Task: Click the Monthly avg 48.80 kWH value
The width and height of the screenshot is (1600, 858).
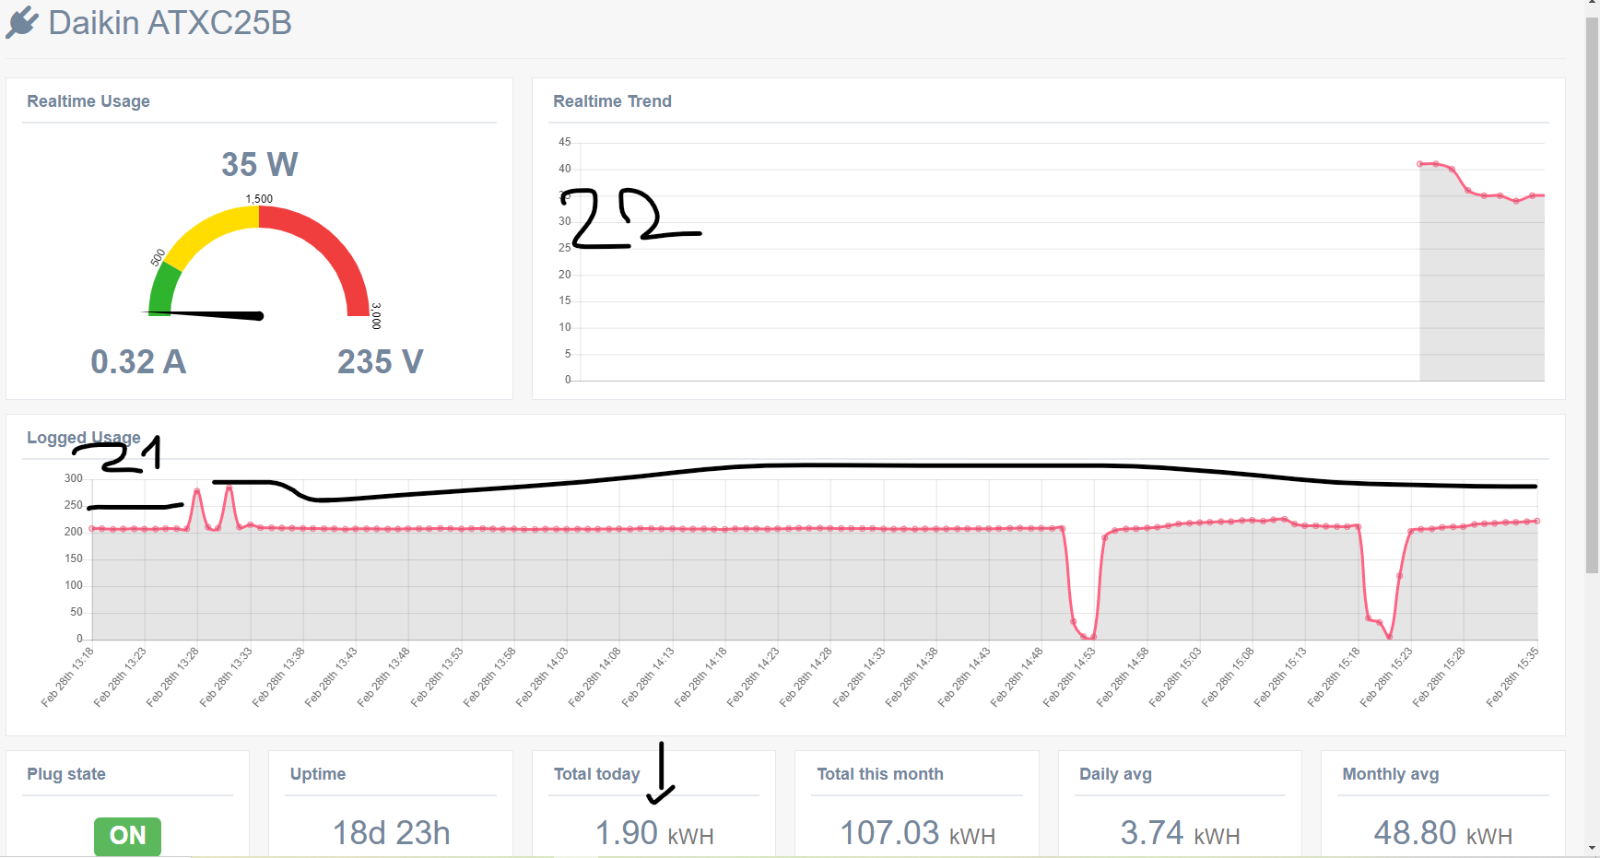Action: [x=1443, y=833]
